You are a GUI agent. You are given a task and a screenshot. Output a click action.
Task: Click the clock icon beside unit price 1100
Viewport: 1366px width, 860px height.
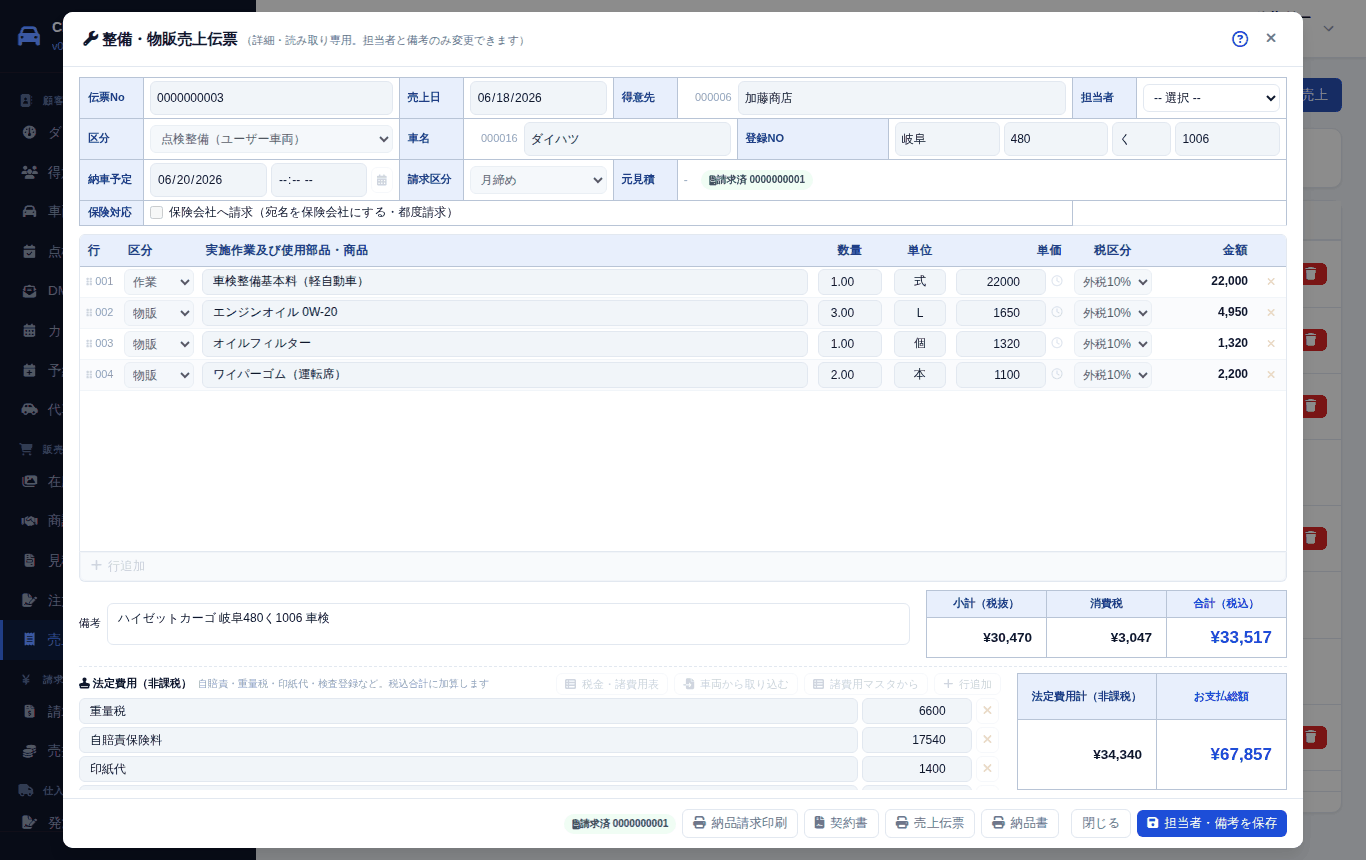pos(1057,374)
